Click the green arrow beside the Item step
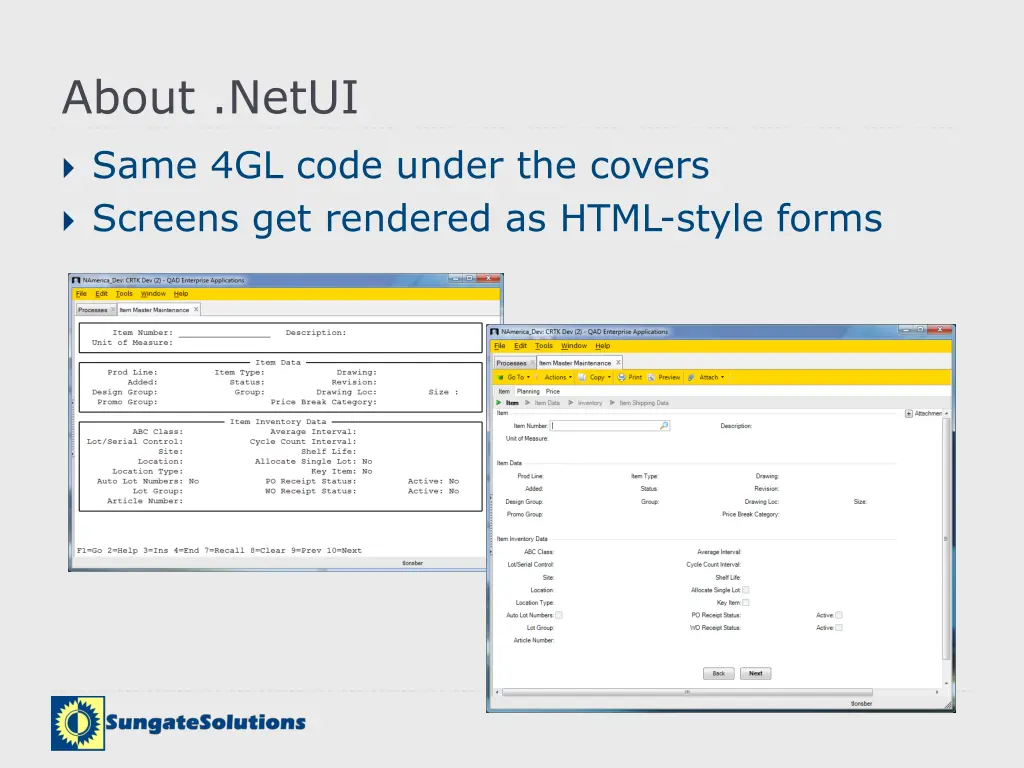 click(x=499, y=403)
